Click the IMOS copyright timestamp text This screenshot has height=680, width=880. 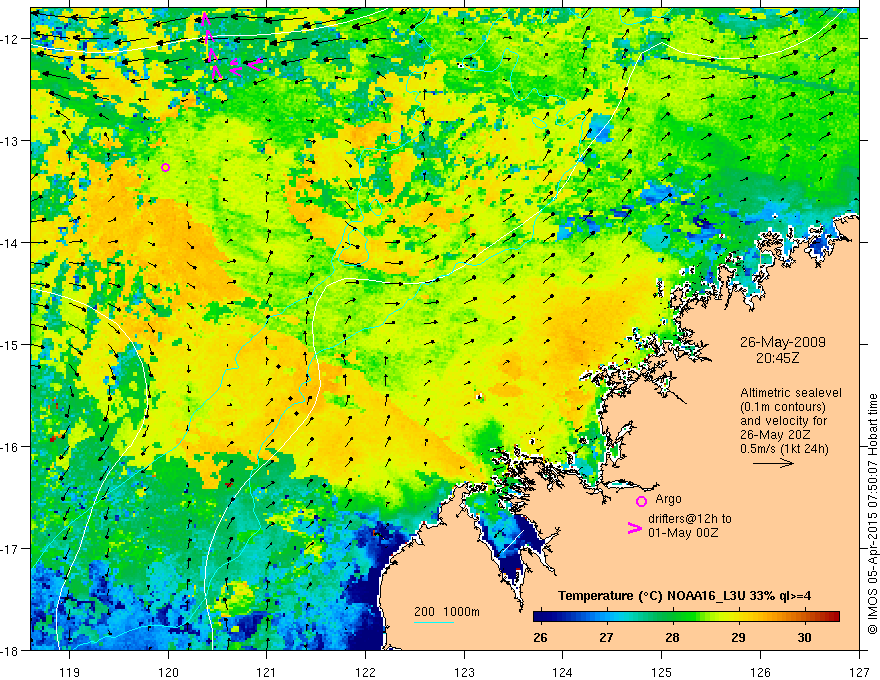tap(872, 514)
